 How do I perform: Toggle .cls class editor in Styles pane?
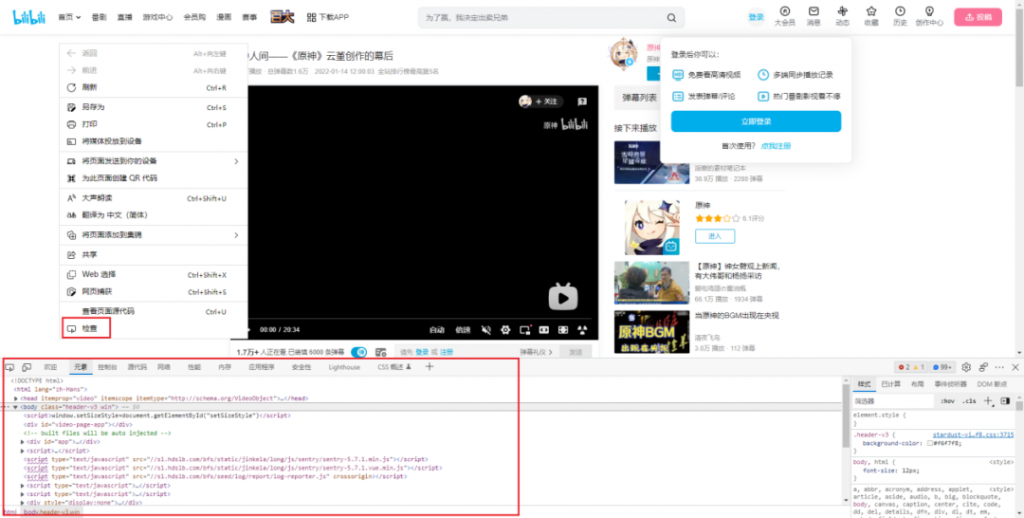(x=969, y=401)
